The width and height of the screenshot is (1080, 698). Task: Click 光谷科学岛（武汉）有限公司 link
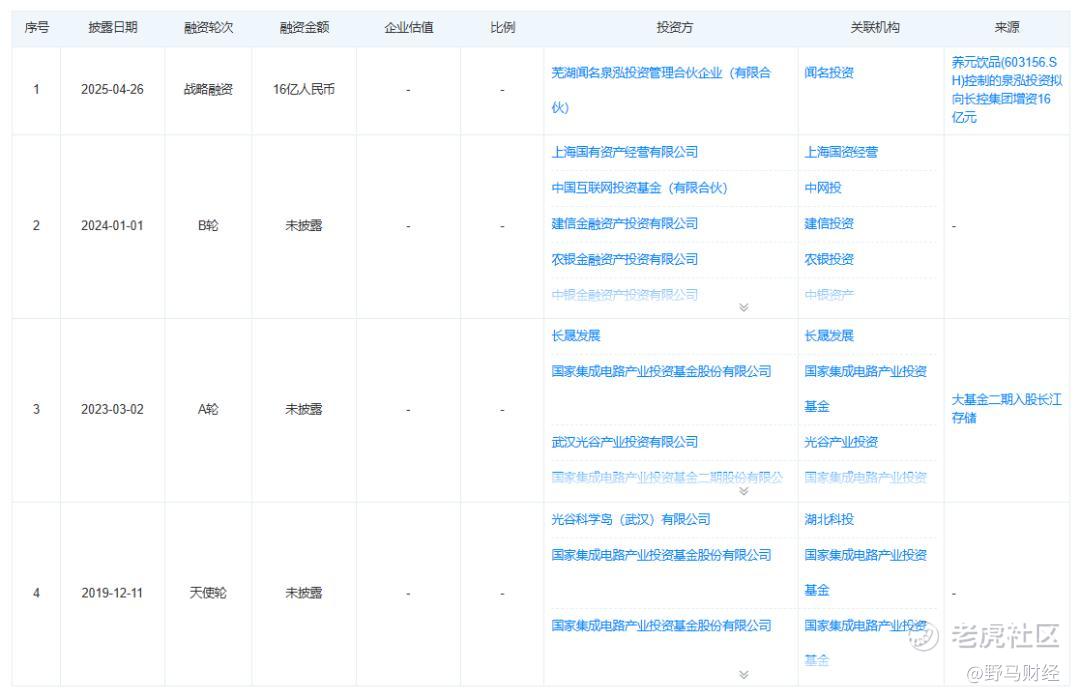630,520
